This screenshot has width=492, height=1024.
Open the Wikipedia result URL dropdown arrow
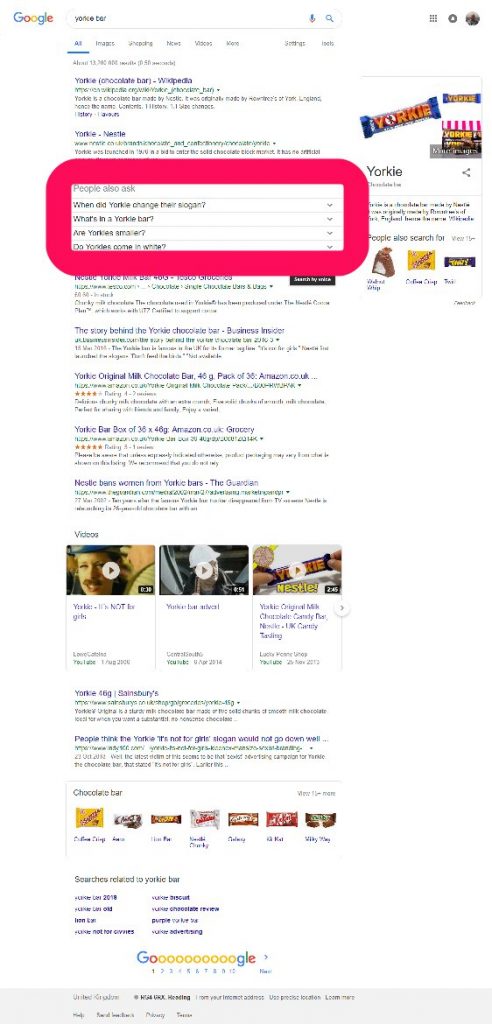click(x=218, y=89)
